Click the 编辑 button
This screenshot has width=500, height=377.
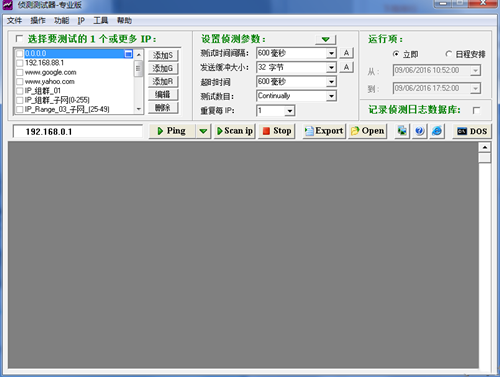click(163, 95)
